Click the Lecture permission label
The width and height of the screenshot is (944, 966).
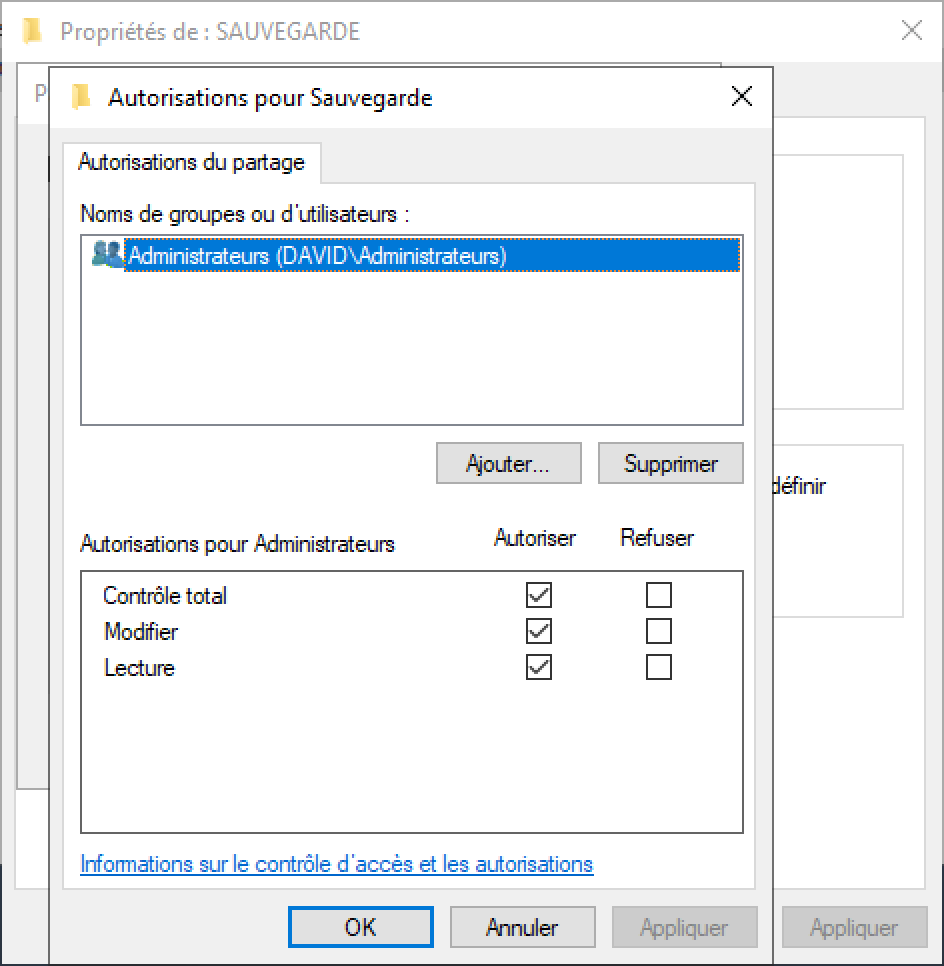[x=139, y=668]
